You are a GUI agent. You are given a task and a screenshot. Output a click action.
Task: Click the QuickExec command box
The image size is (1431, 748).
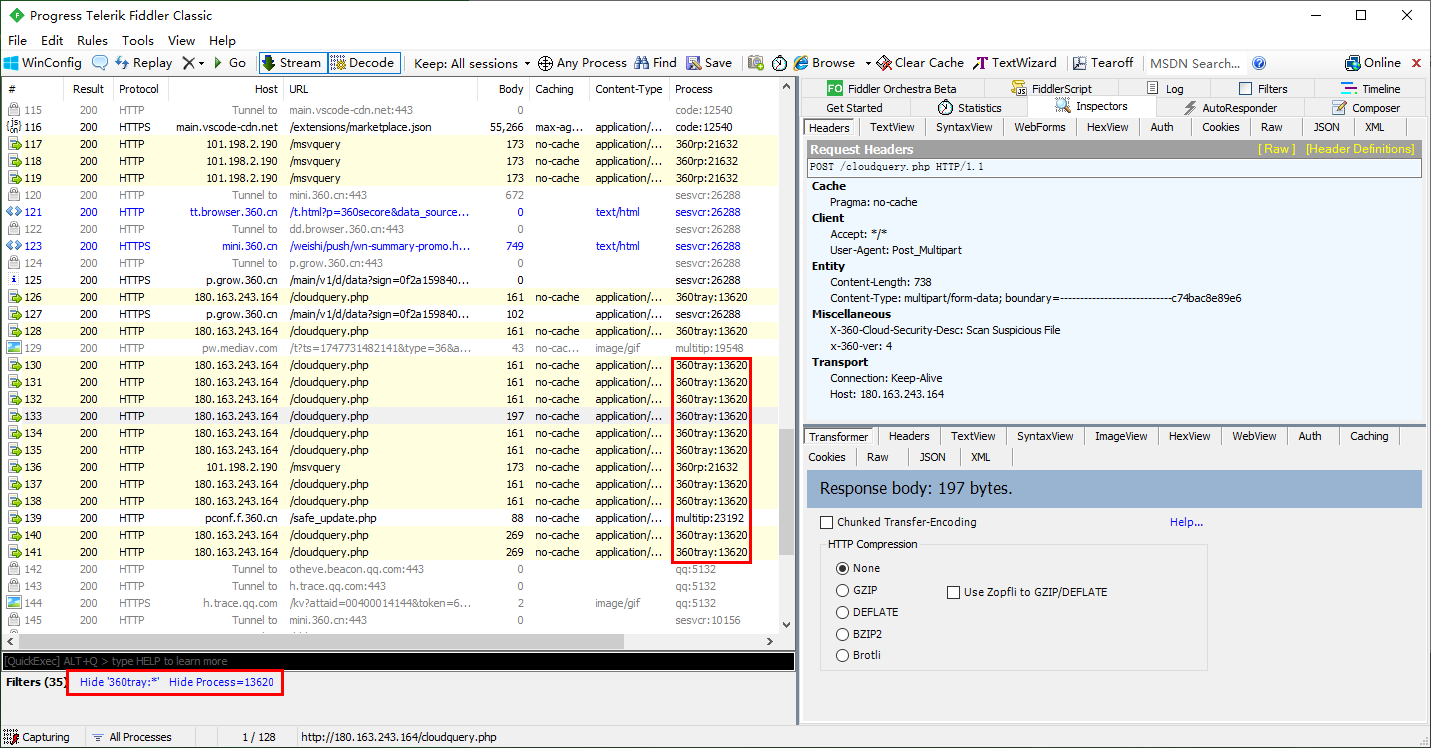click(x=398, y=661)
